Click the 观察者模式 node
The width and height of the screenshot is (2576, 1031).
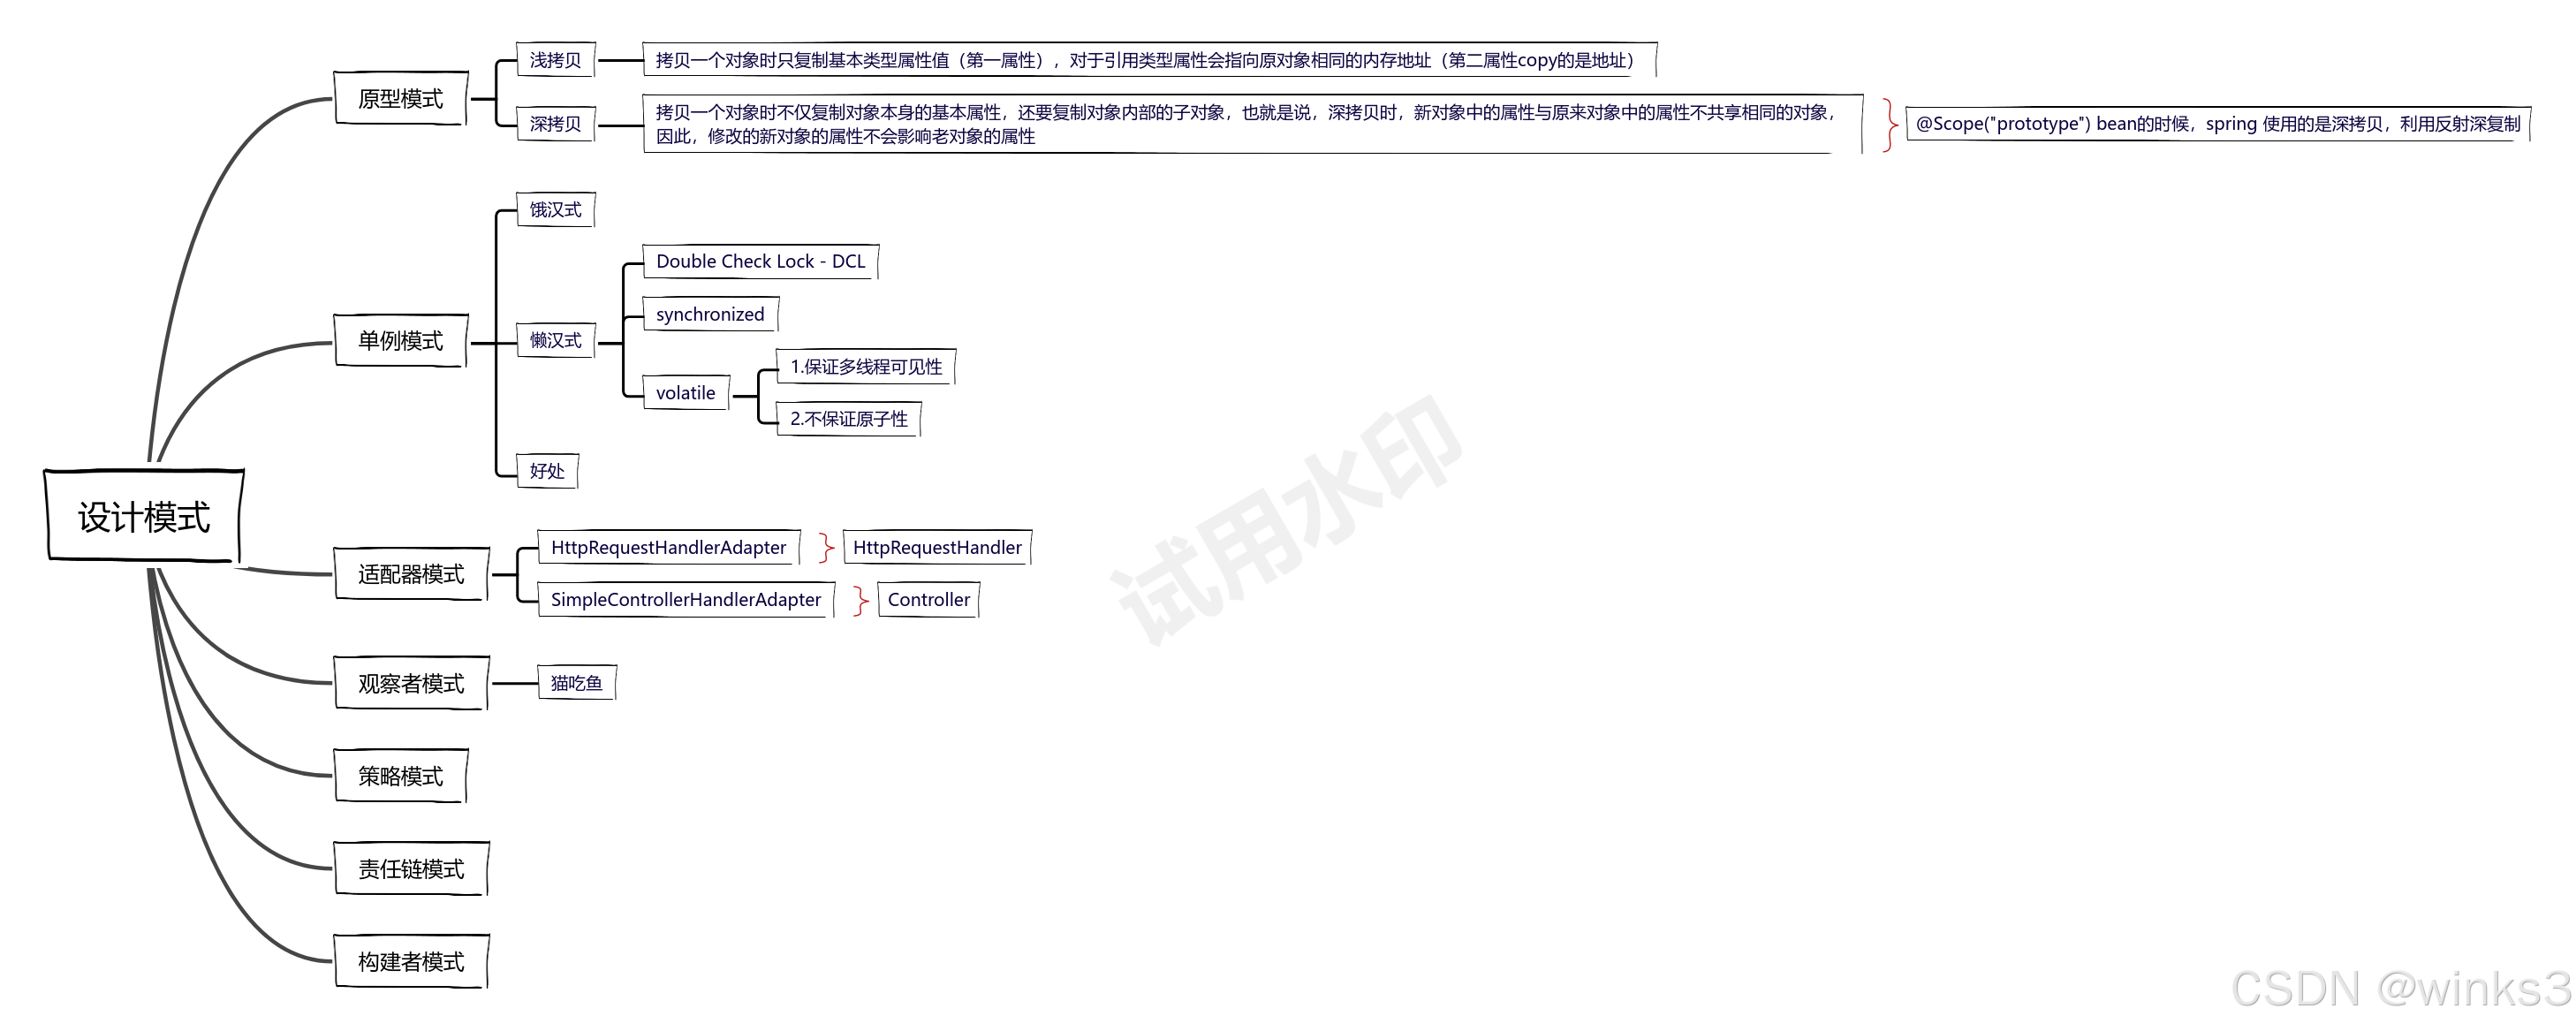coord(411,683)
